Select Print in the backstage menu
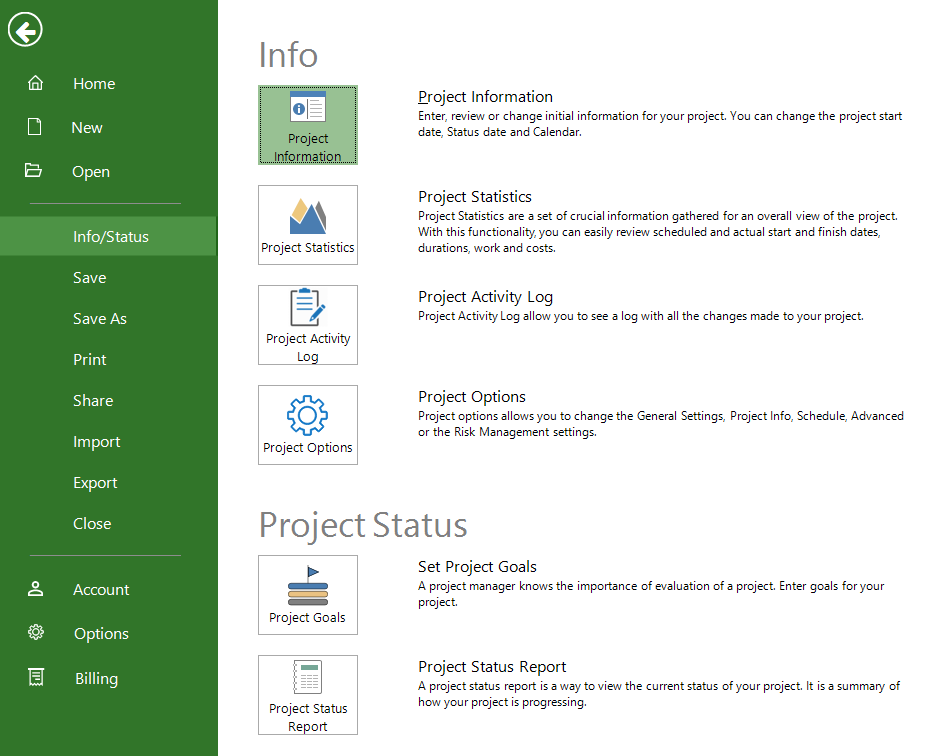Image resolution: width=950 pixels, height=756 pixels. (x=90, y=360)
